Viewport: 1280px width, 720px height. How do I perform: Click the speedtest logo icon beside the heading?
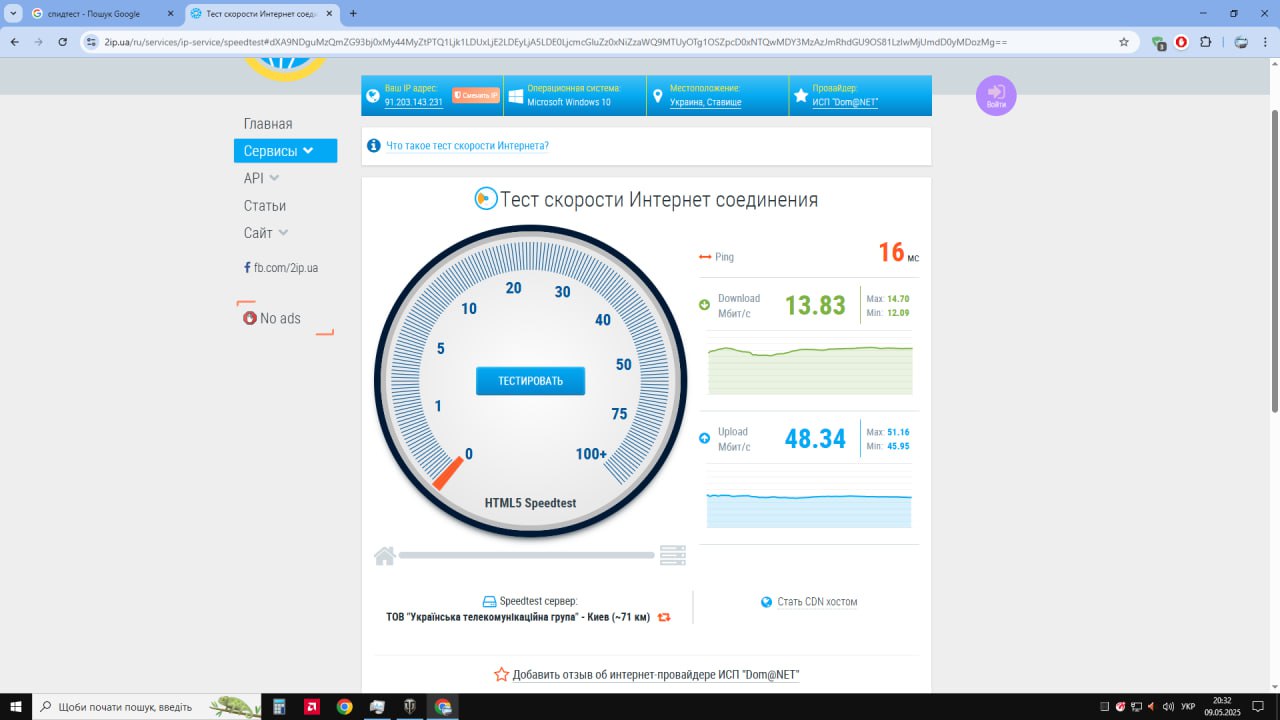coord(485,199)
